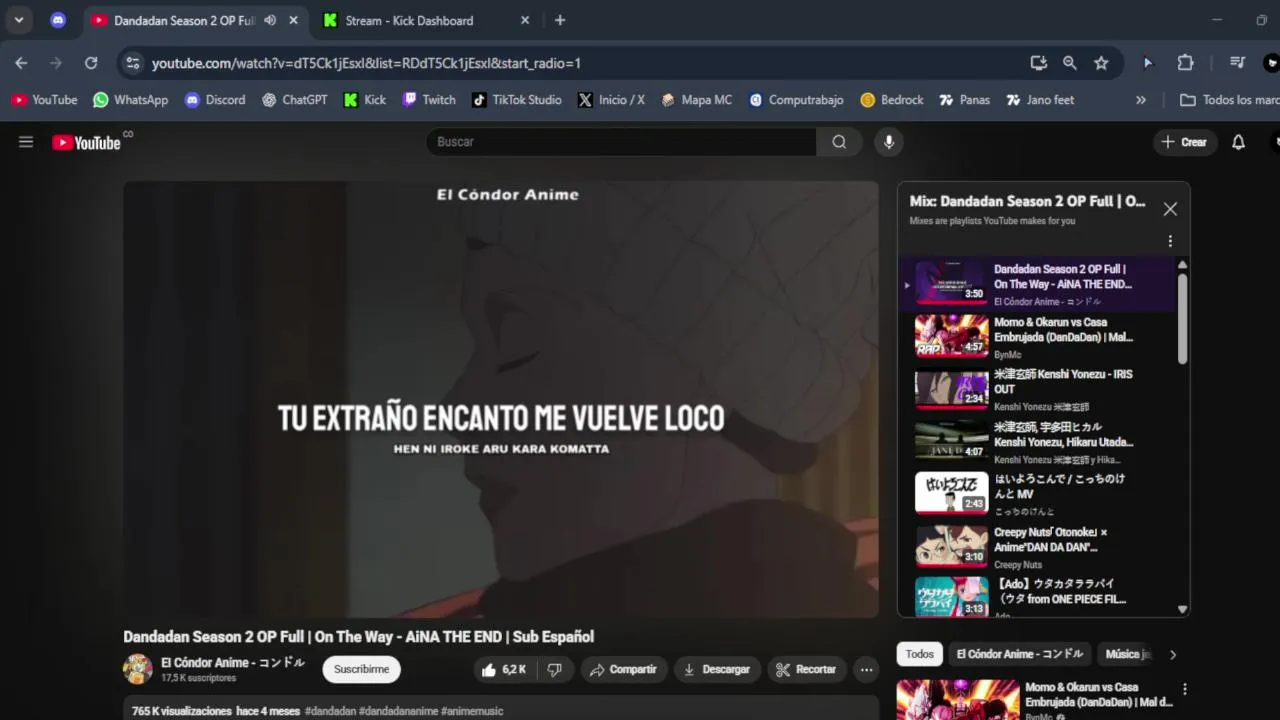1280x720 pixels.
Task: Click the playlist scrollbar thumb
Action: tap(1182, 318)
